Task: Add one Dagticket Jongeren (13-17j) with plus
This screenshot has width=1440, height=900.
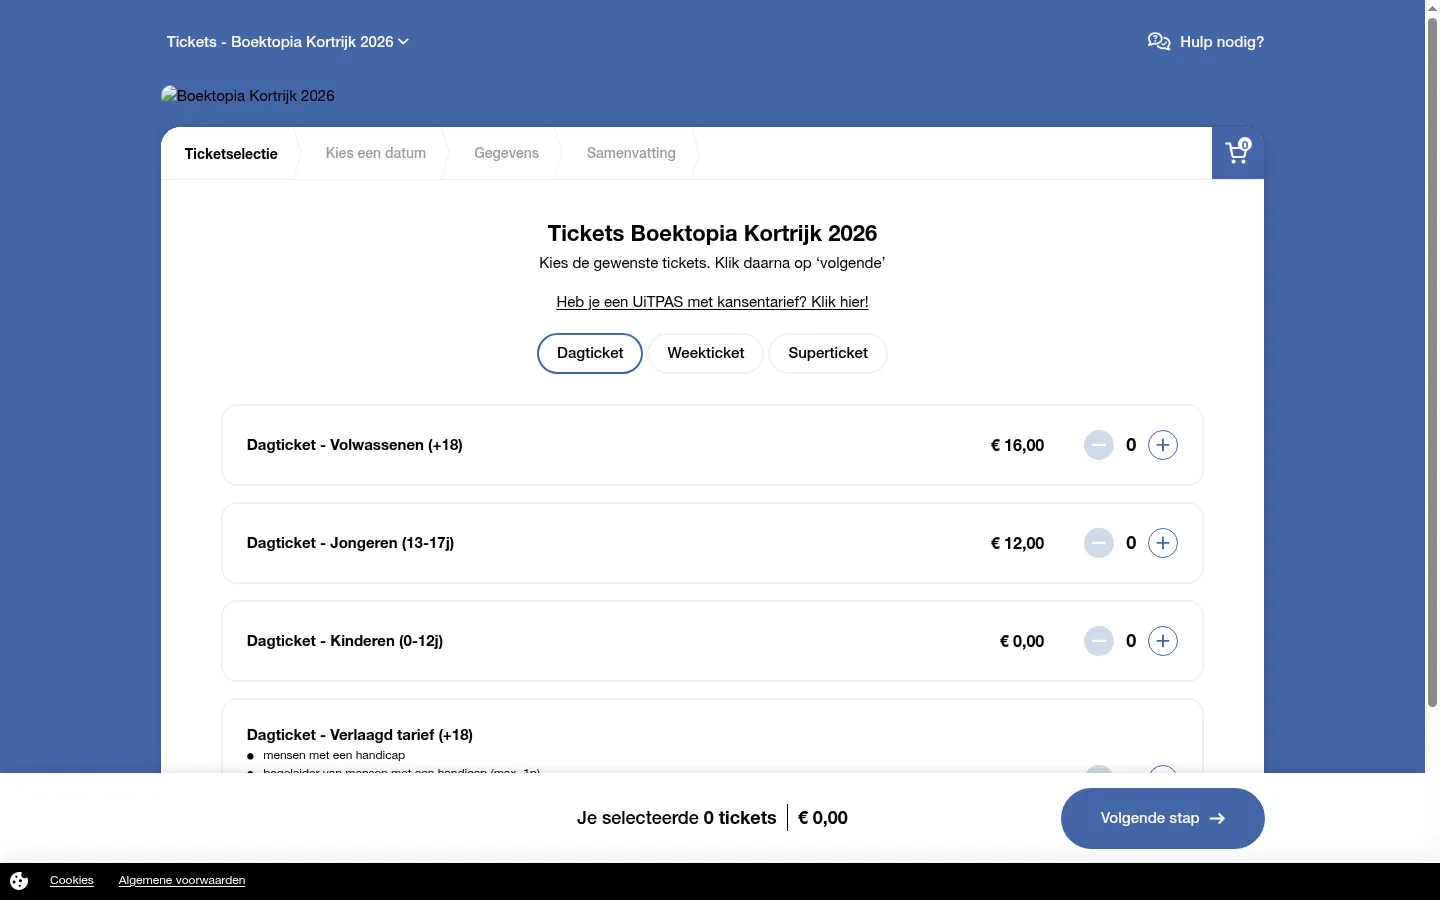Action: (x=1162, y=543)
